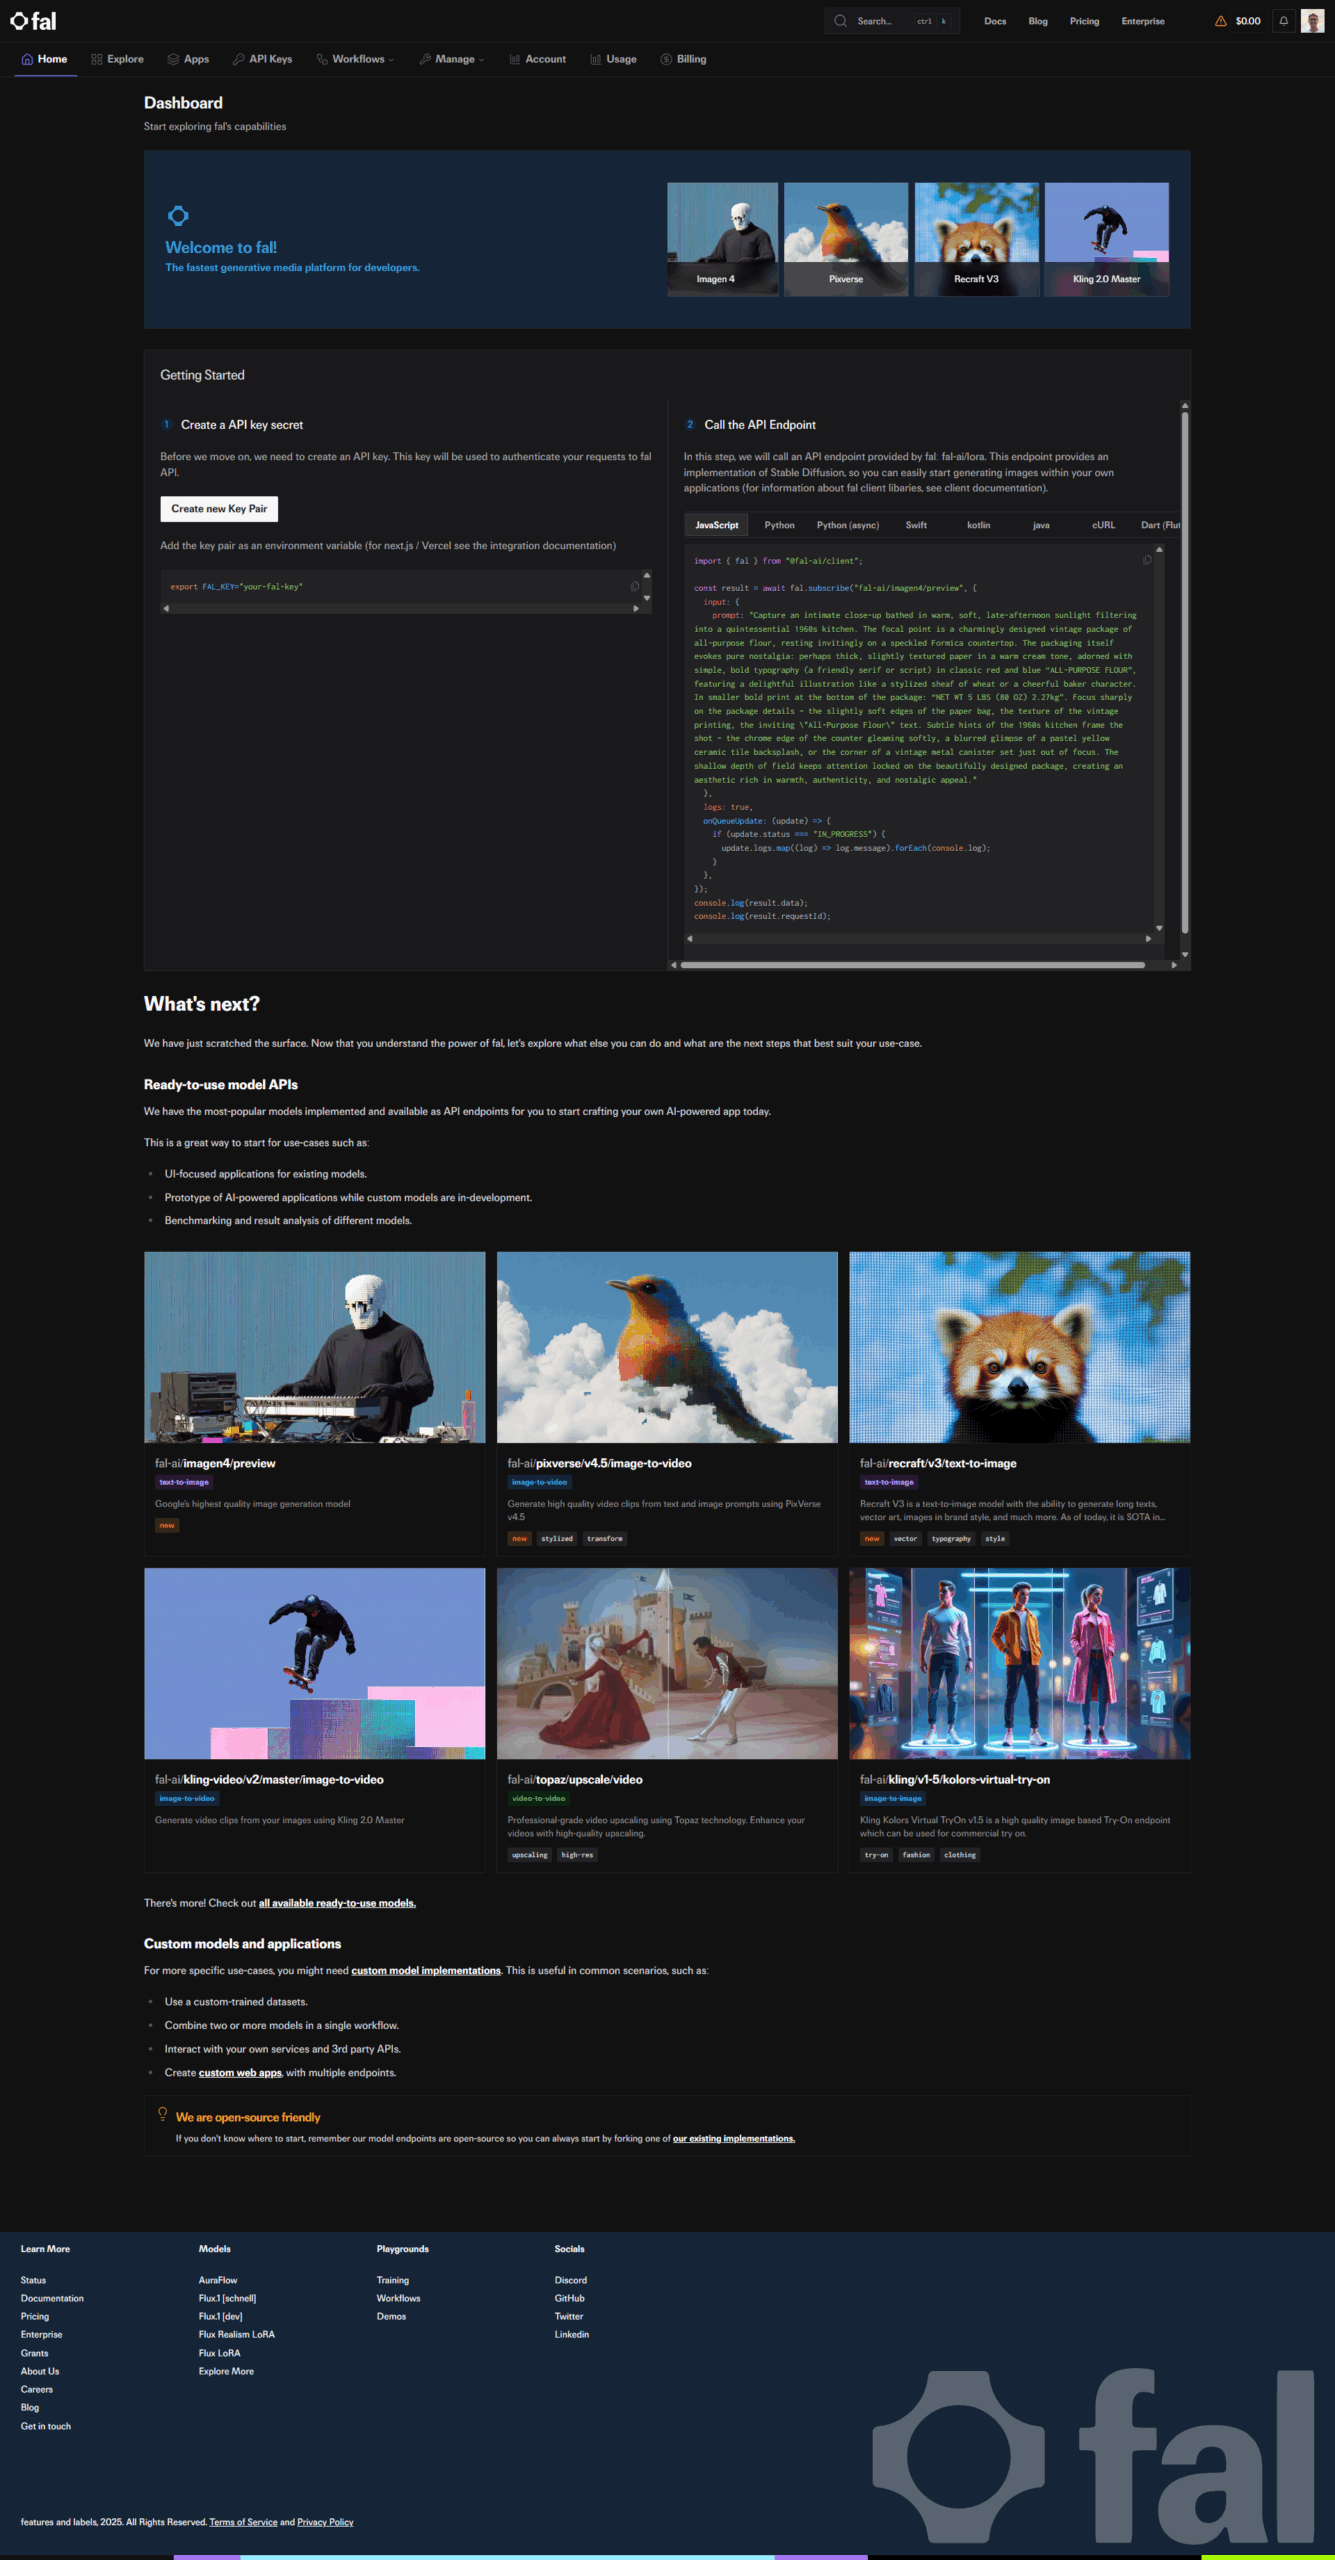Select the cURL code tab
Screen dimensions: 1335x2560
(x=1103, y=525)
